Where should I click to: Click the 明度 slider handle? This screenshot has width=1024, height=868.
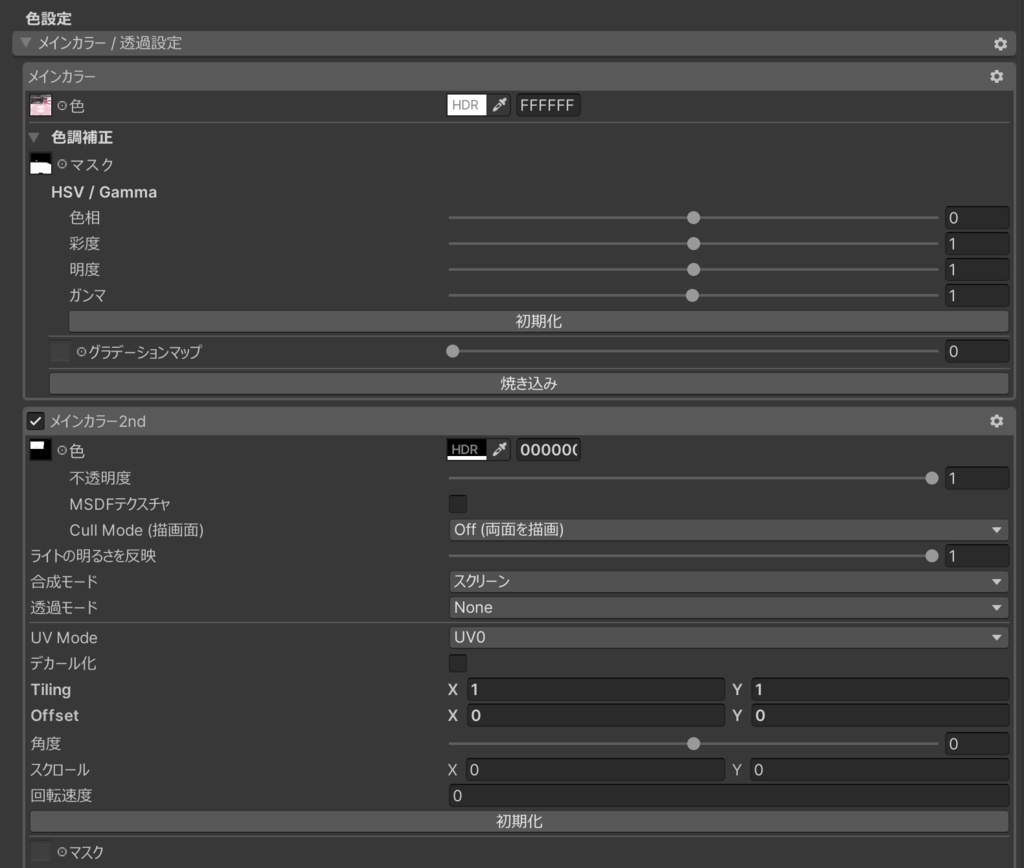(694, 269)
